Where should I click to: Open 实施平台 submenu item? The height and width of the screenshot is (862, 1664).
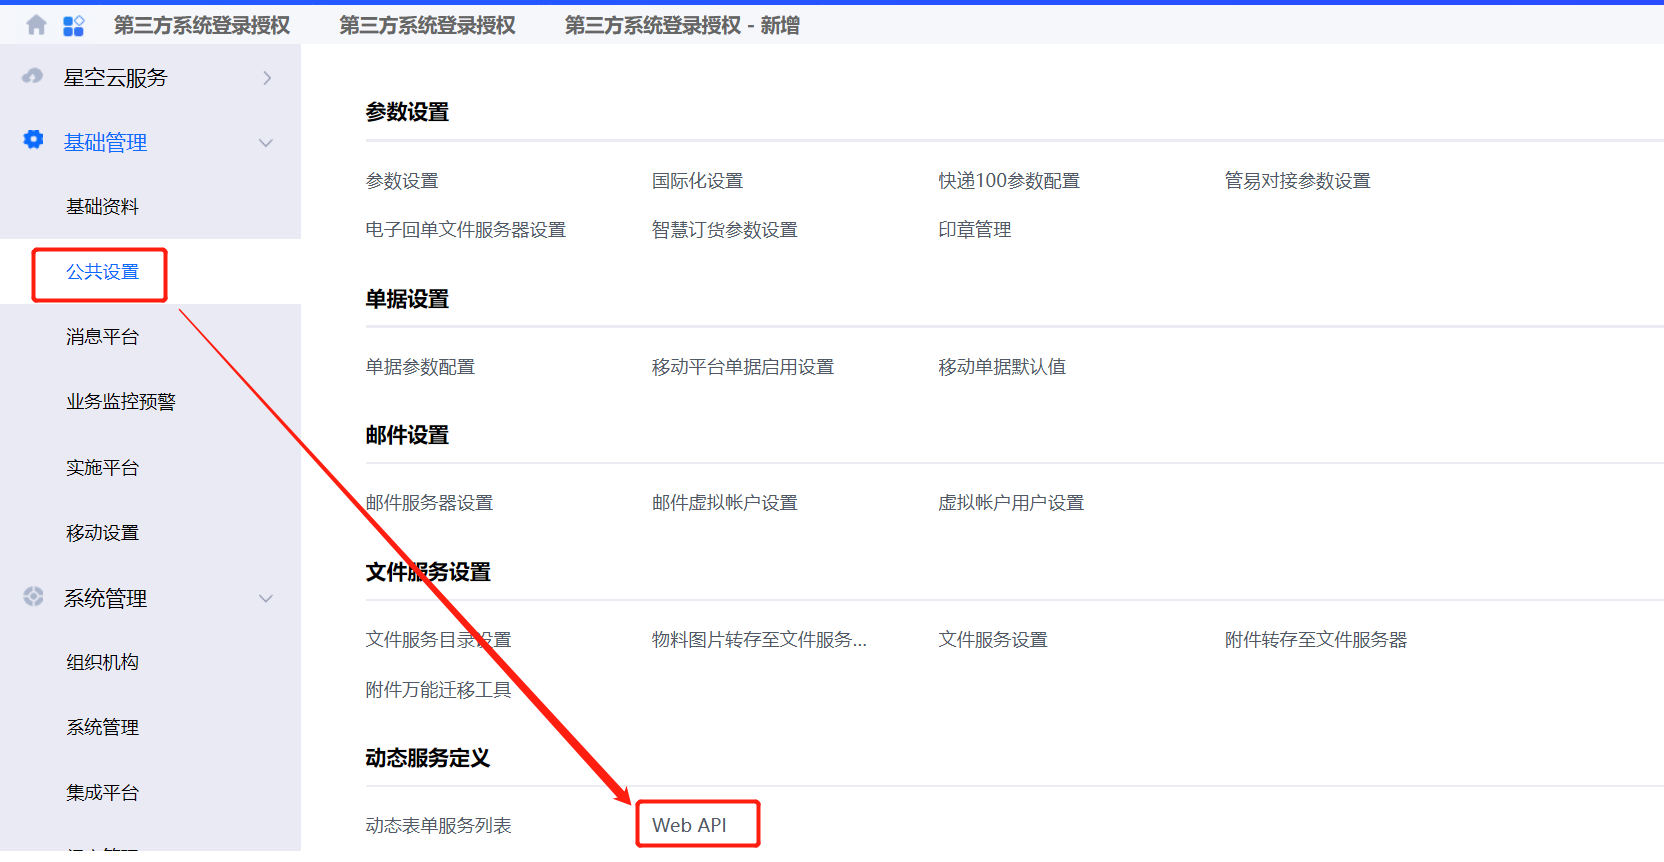102,468
